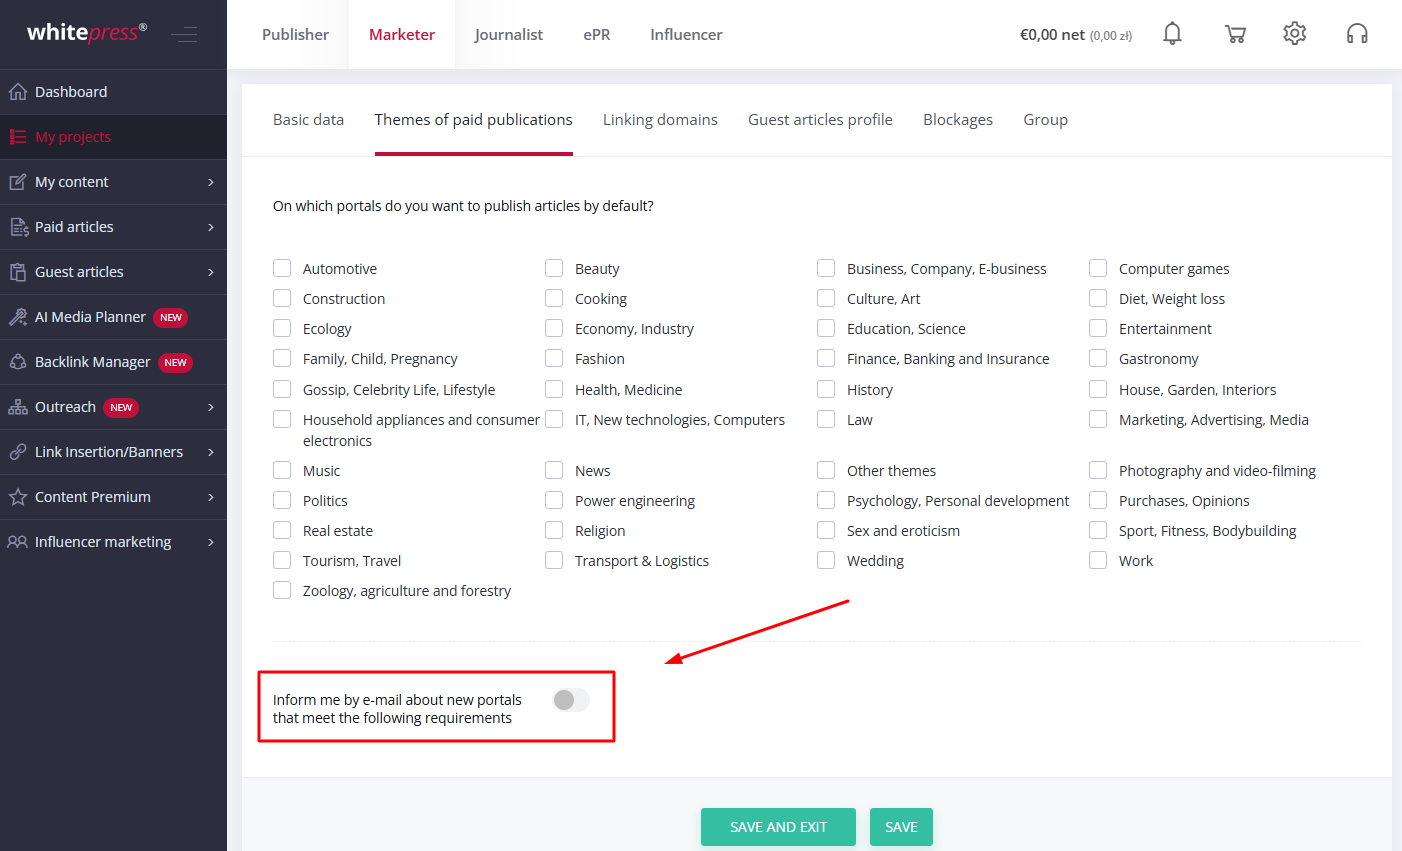Click the Link Insertion chain icon

click(18, 452)
